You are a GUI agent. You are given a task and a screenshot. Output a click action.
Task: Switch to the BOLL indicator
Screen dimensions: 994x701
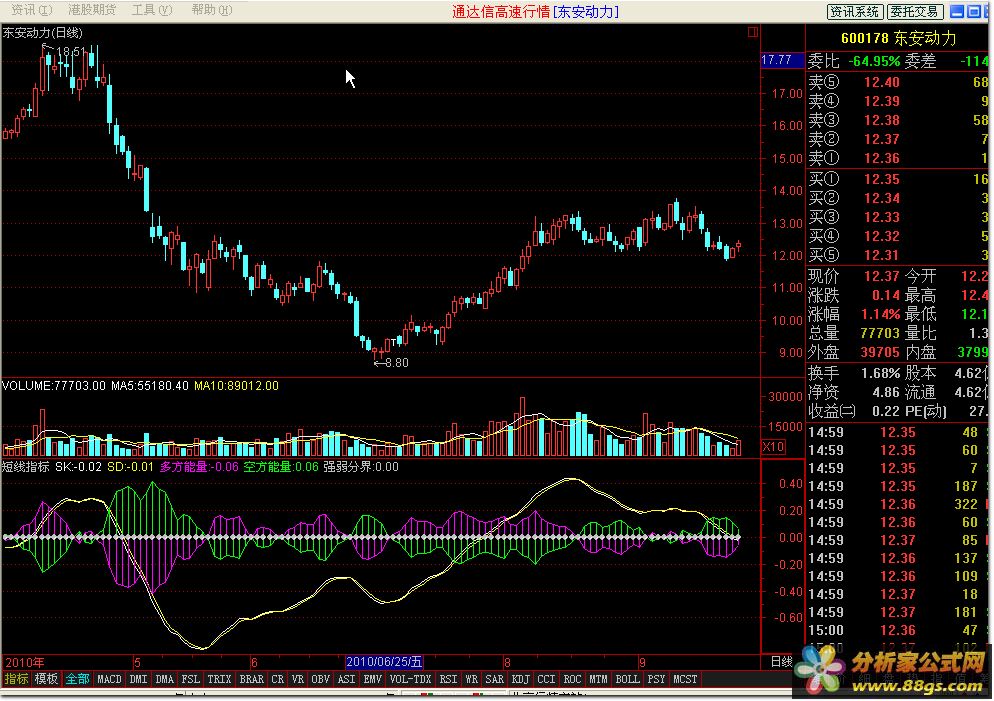tap(627, 679)
